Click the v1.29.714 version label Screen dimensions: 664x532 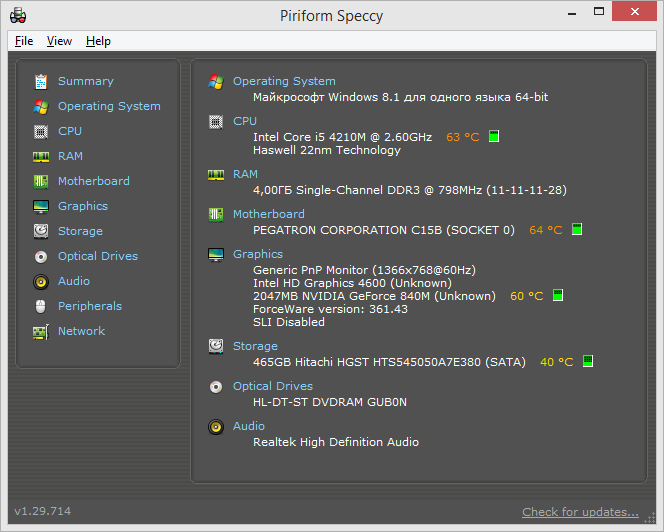click(x=42, y=511)
